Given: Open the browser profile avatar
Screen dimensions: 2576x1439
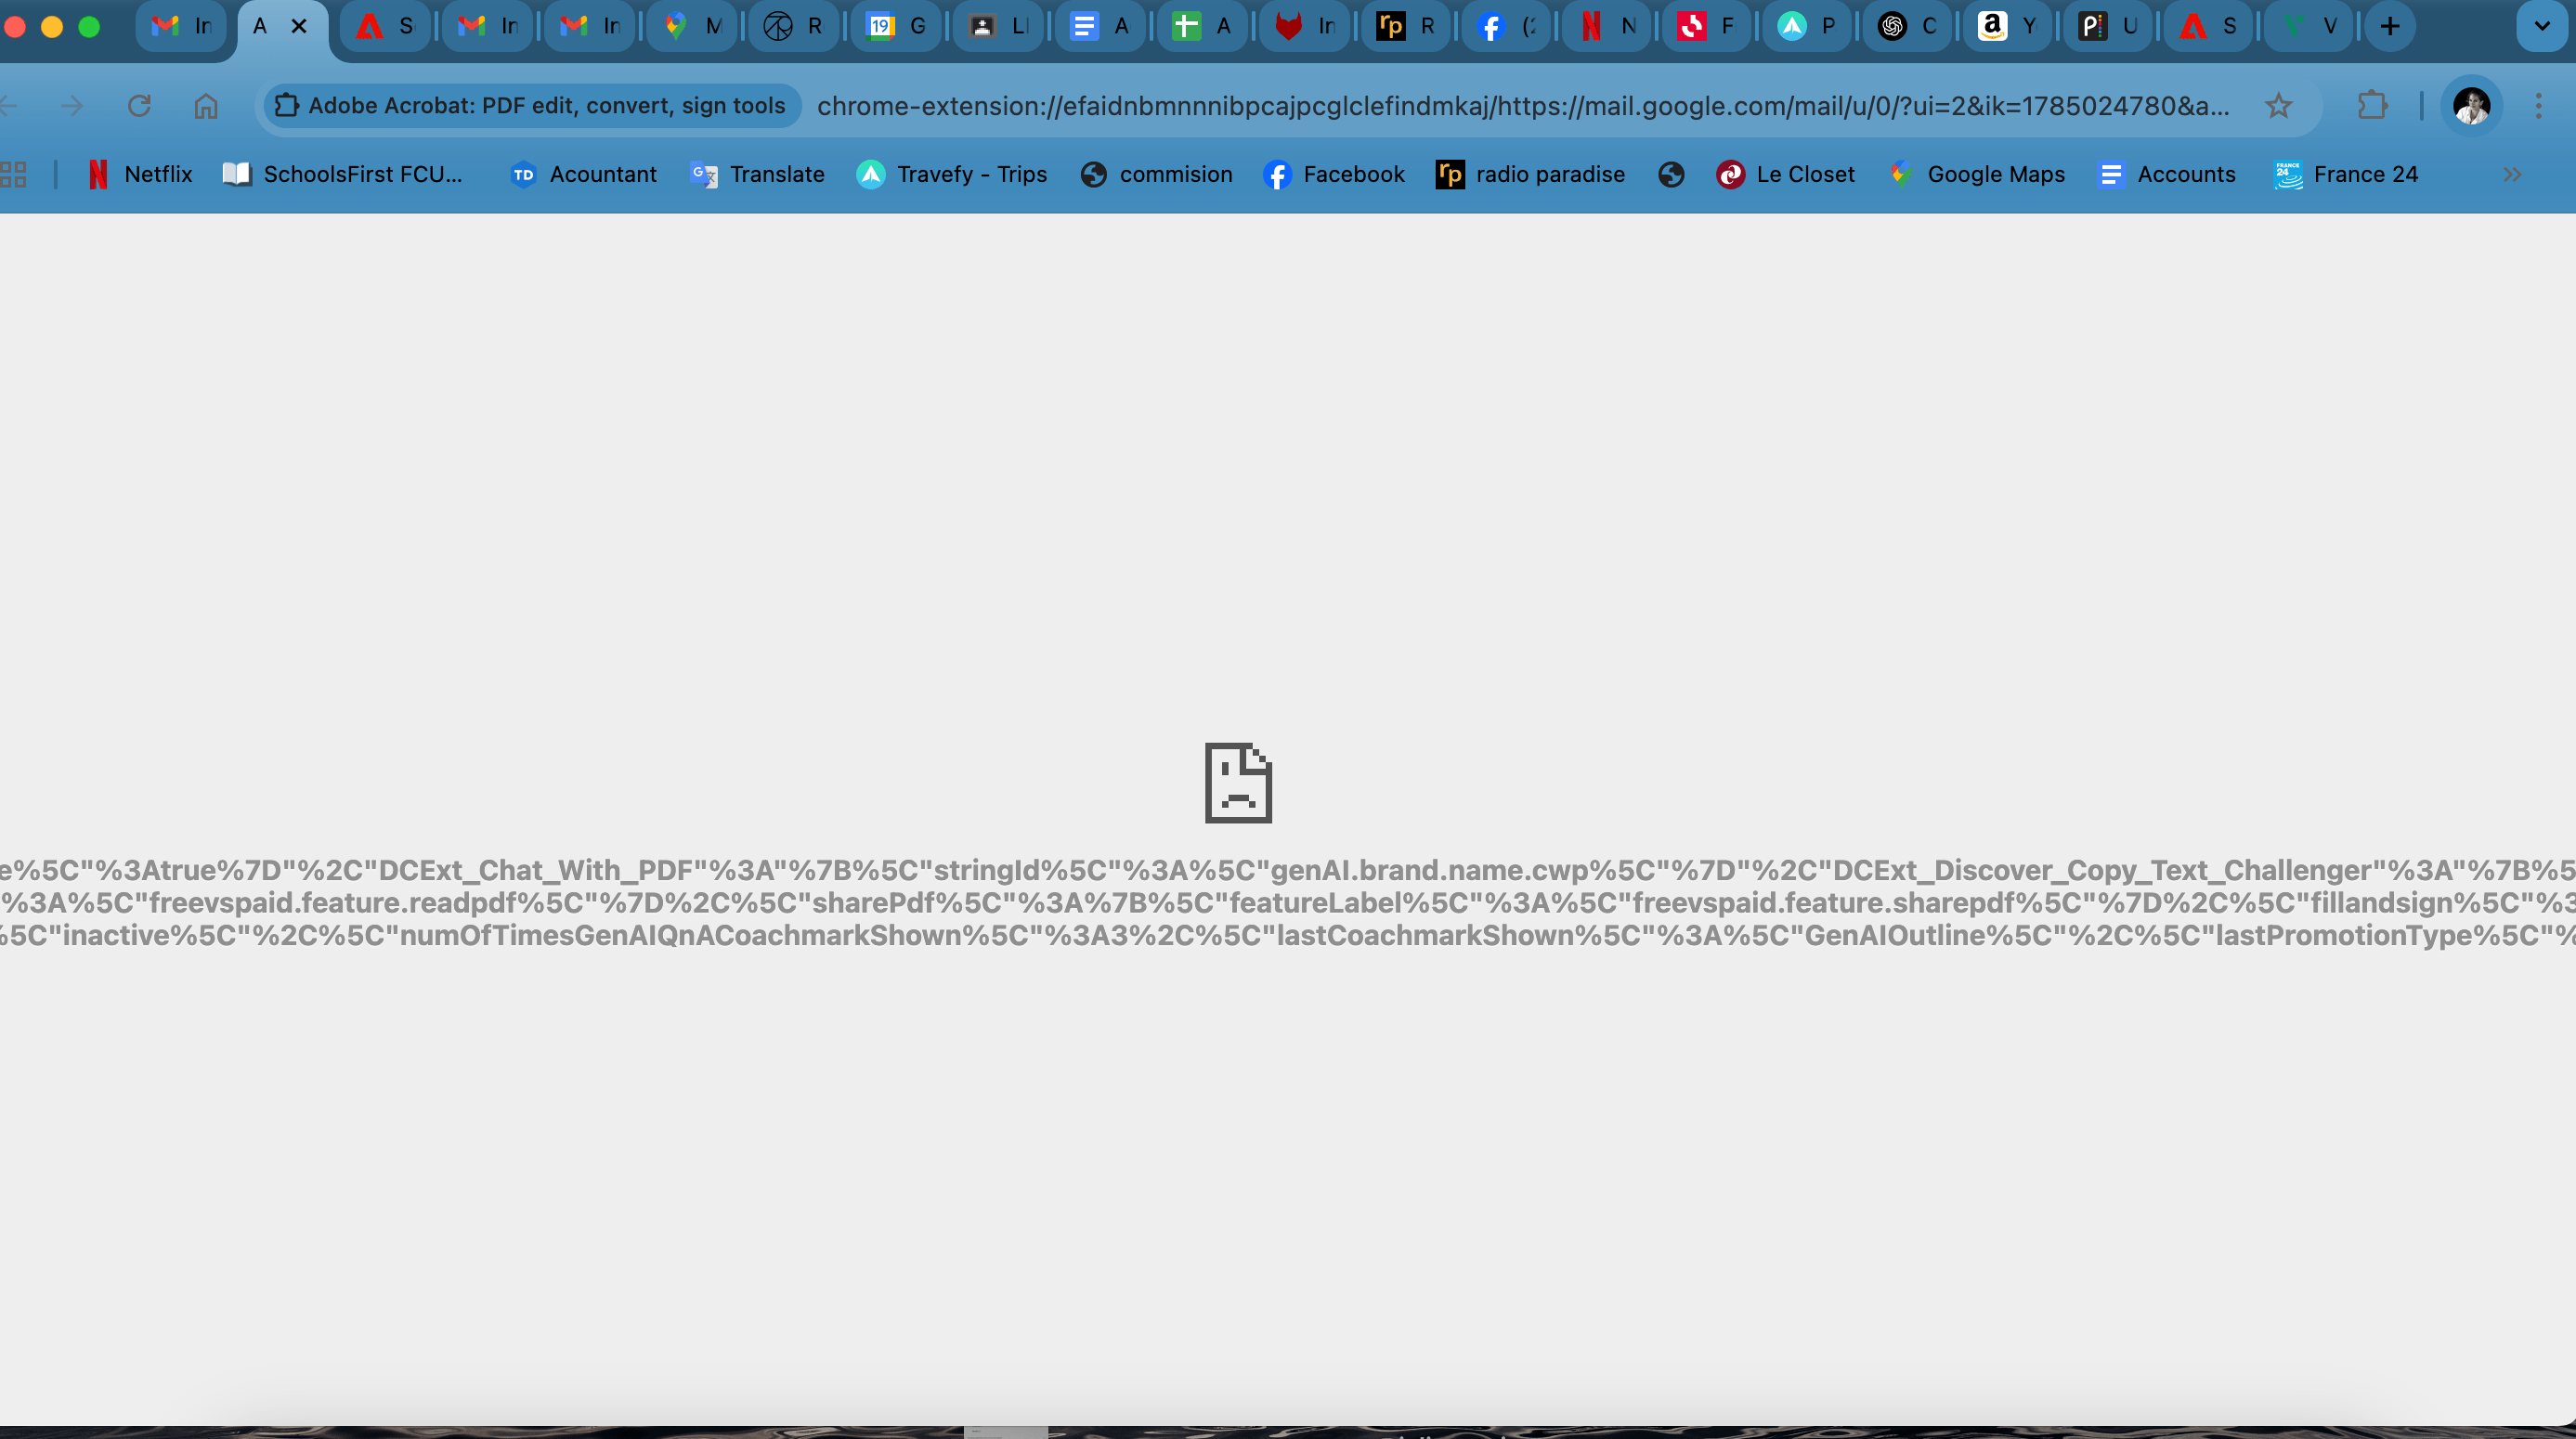Looking at the screenshot, I should pyautogui.click(x=2471, y=106).
